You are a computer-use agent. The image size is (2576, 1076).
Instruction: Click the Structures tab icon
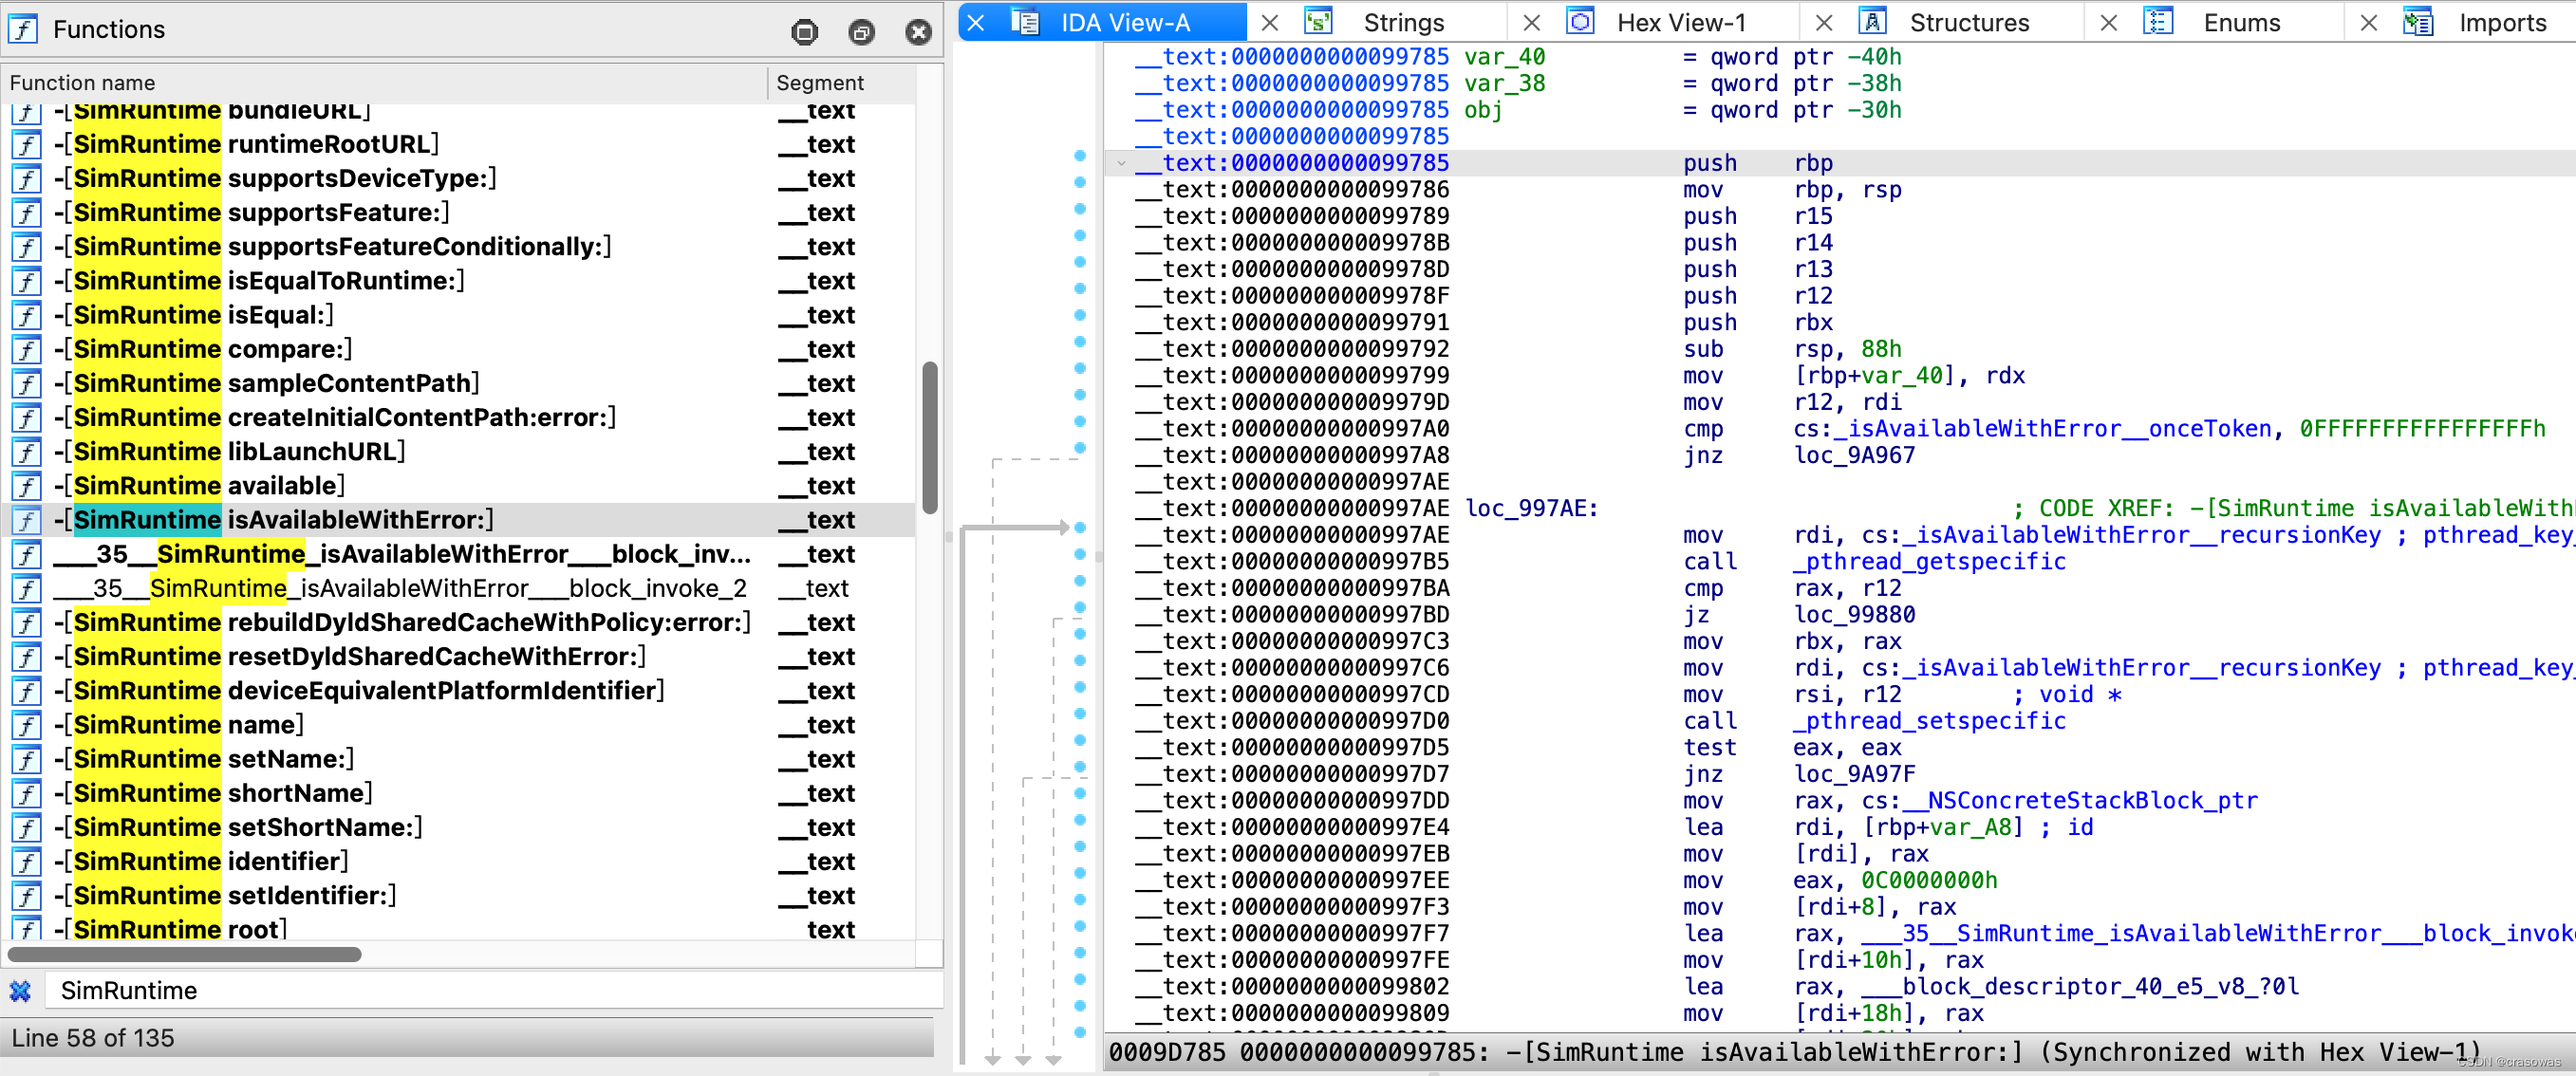(1872, 22)
